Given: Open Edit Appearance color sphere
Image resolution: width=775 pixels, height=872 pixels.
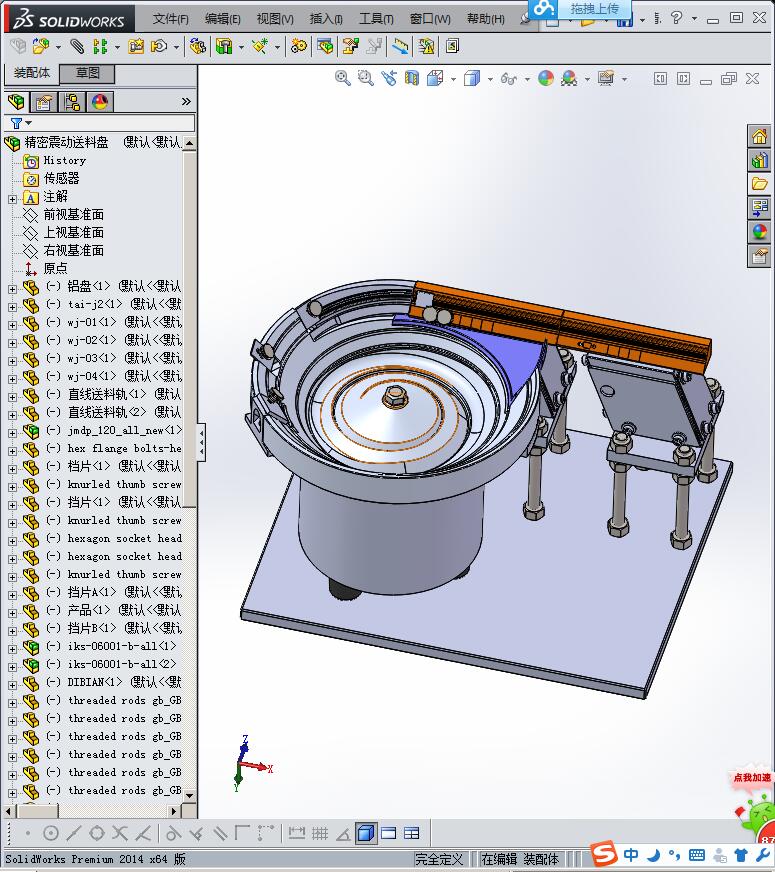Looking at the screenshot, I should coord(546,78).
